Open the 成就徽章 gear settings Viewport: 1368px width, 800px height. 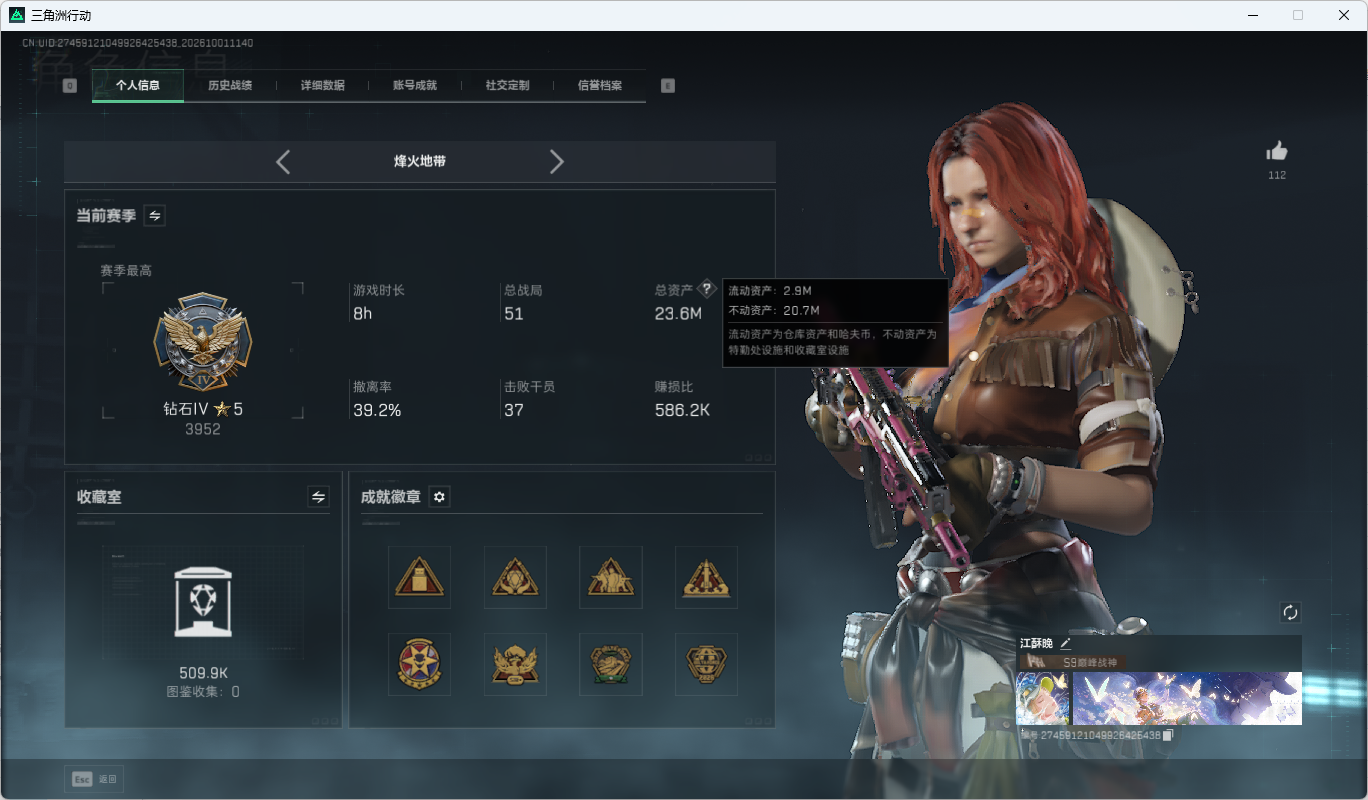click(x=439, y=497)
